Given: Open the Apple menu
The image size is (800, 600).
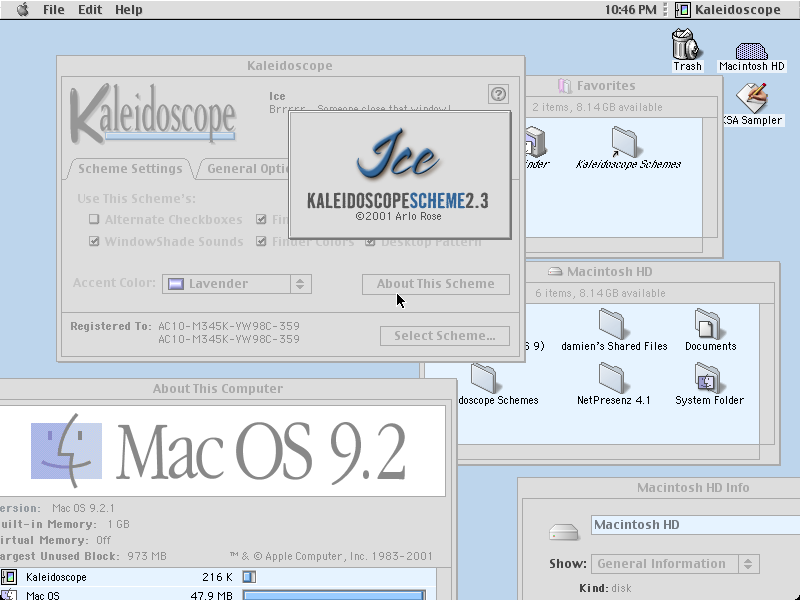Looking at the screenshot, I should [x=22, y=10].
